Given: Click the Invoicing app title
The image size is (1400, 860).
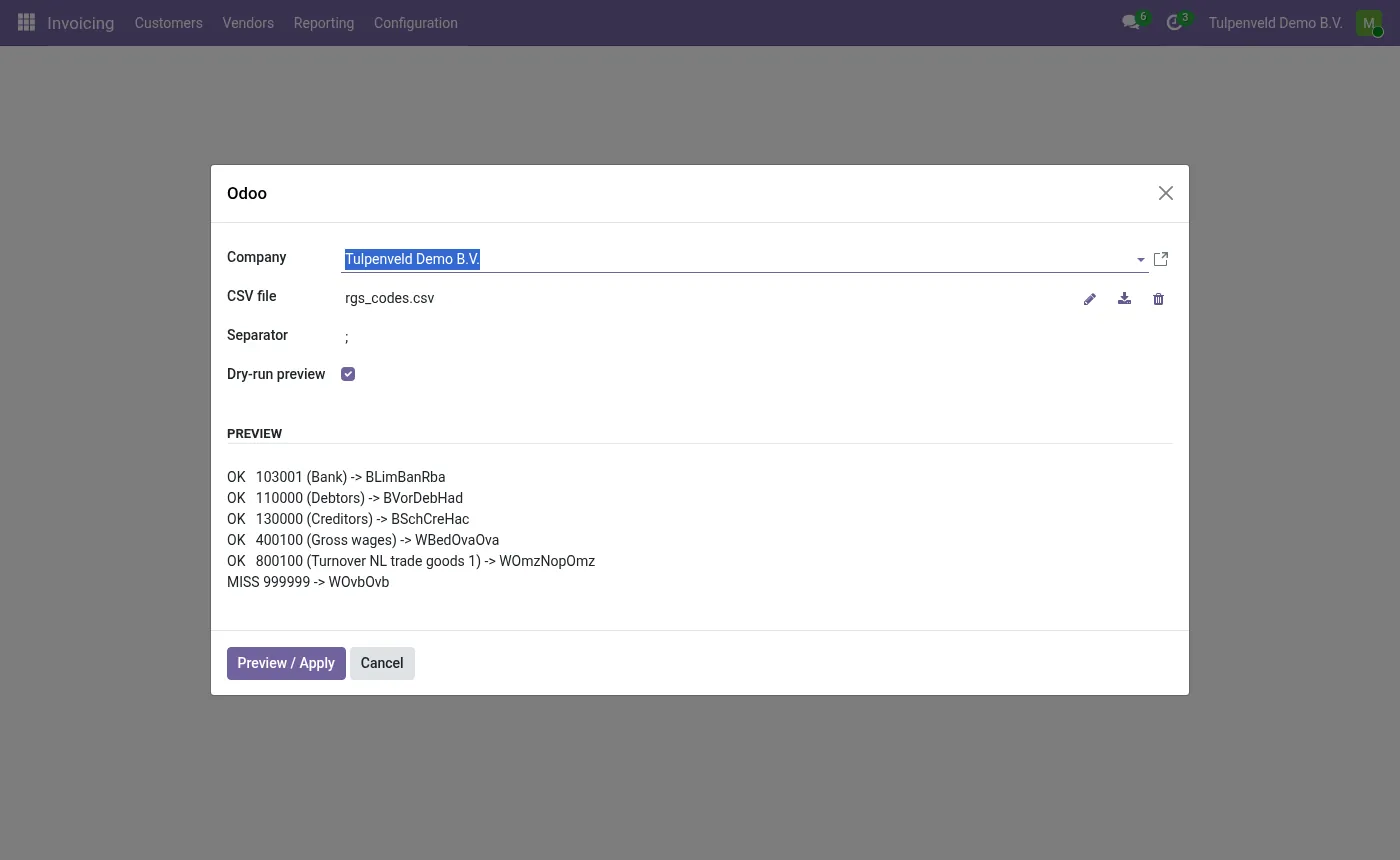Looking at the screenshot, I should click(81, 22).
